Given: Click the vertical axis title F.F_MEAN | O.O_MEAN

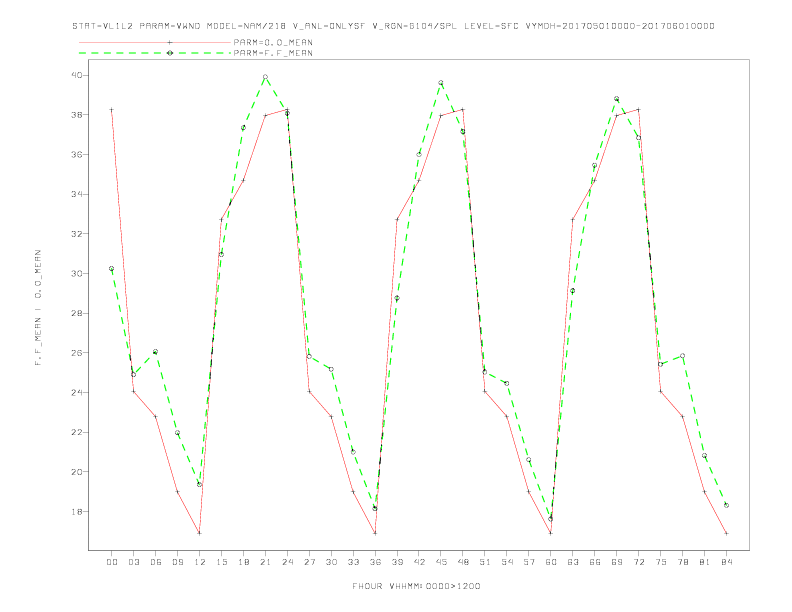Looking at the screenshot, I should click(38, 307).
